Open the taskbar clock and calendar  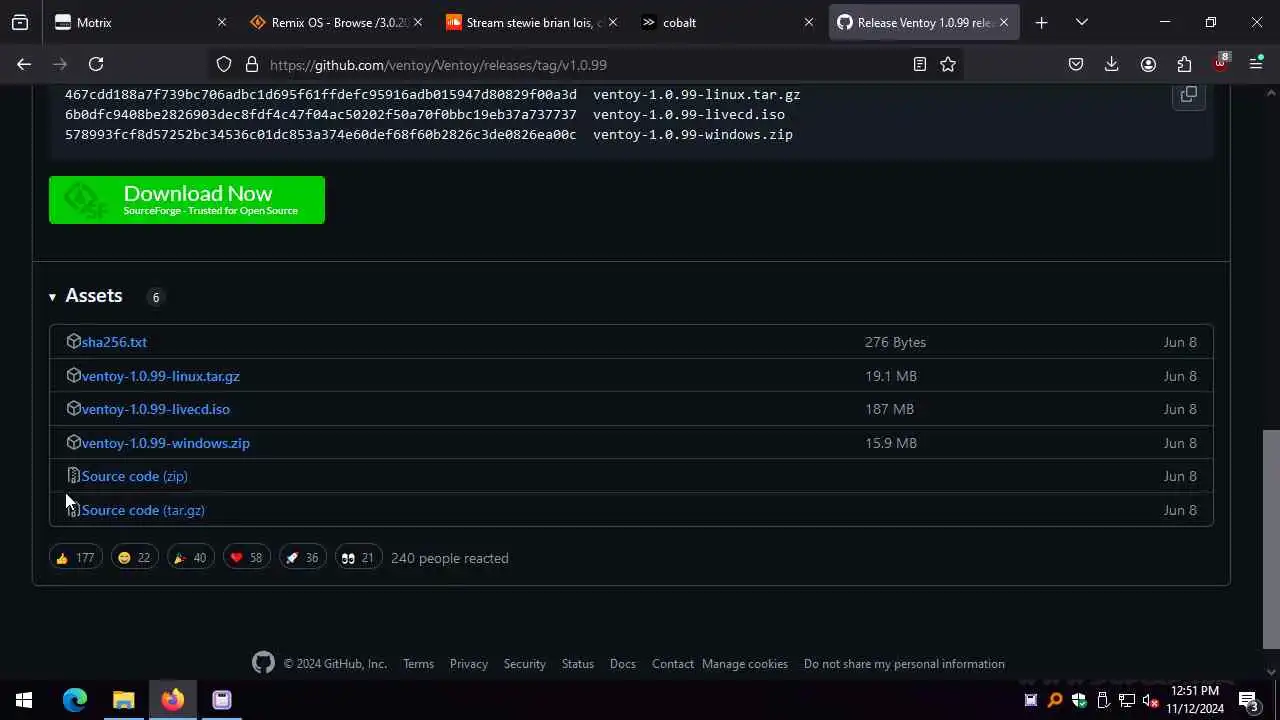click(x=1195, y=700)
